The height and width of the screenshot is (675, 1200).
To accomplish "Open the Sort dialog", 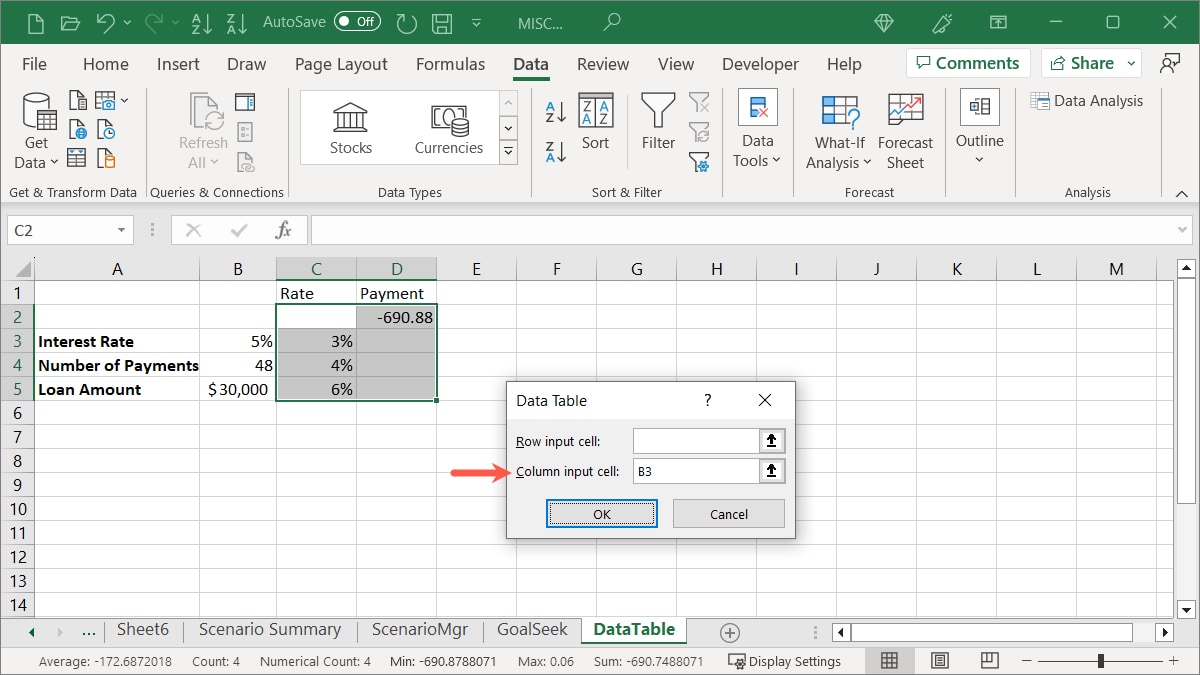I will pyautogui.click(x=595, y=127).
